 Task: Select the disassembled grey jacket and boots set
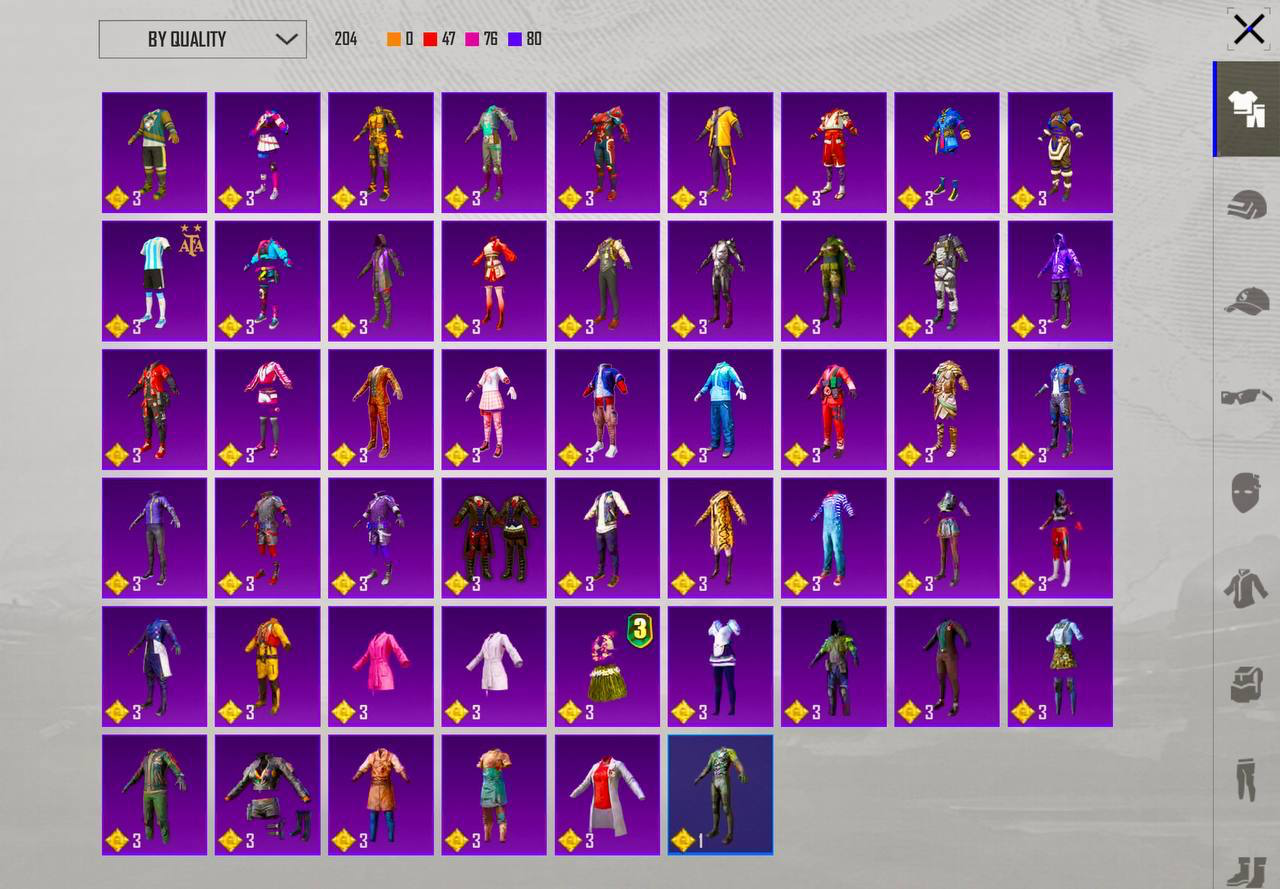coord(267,795)
